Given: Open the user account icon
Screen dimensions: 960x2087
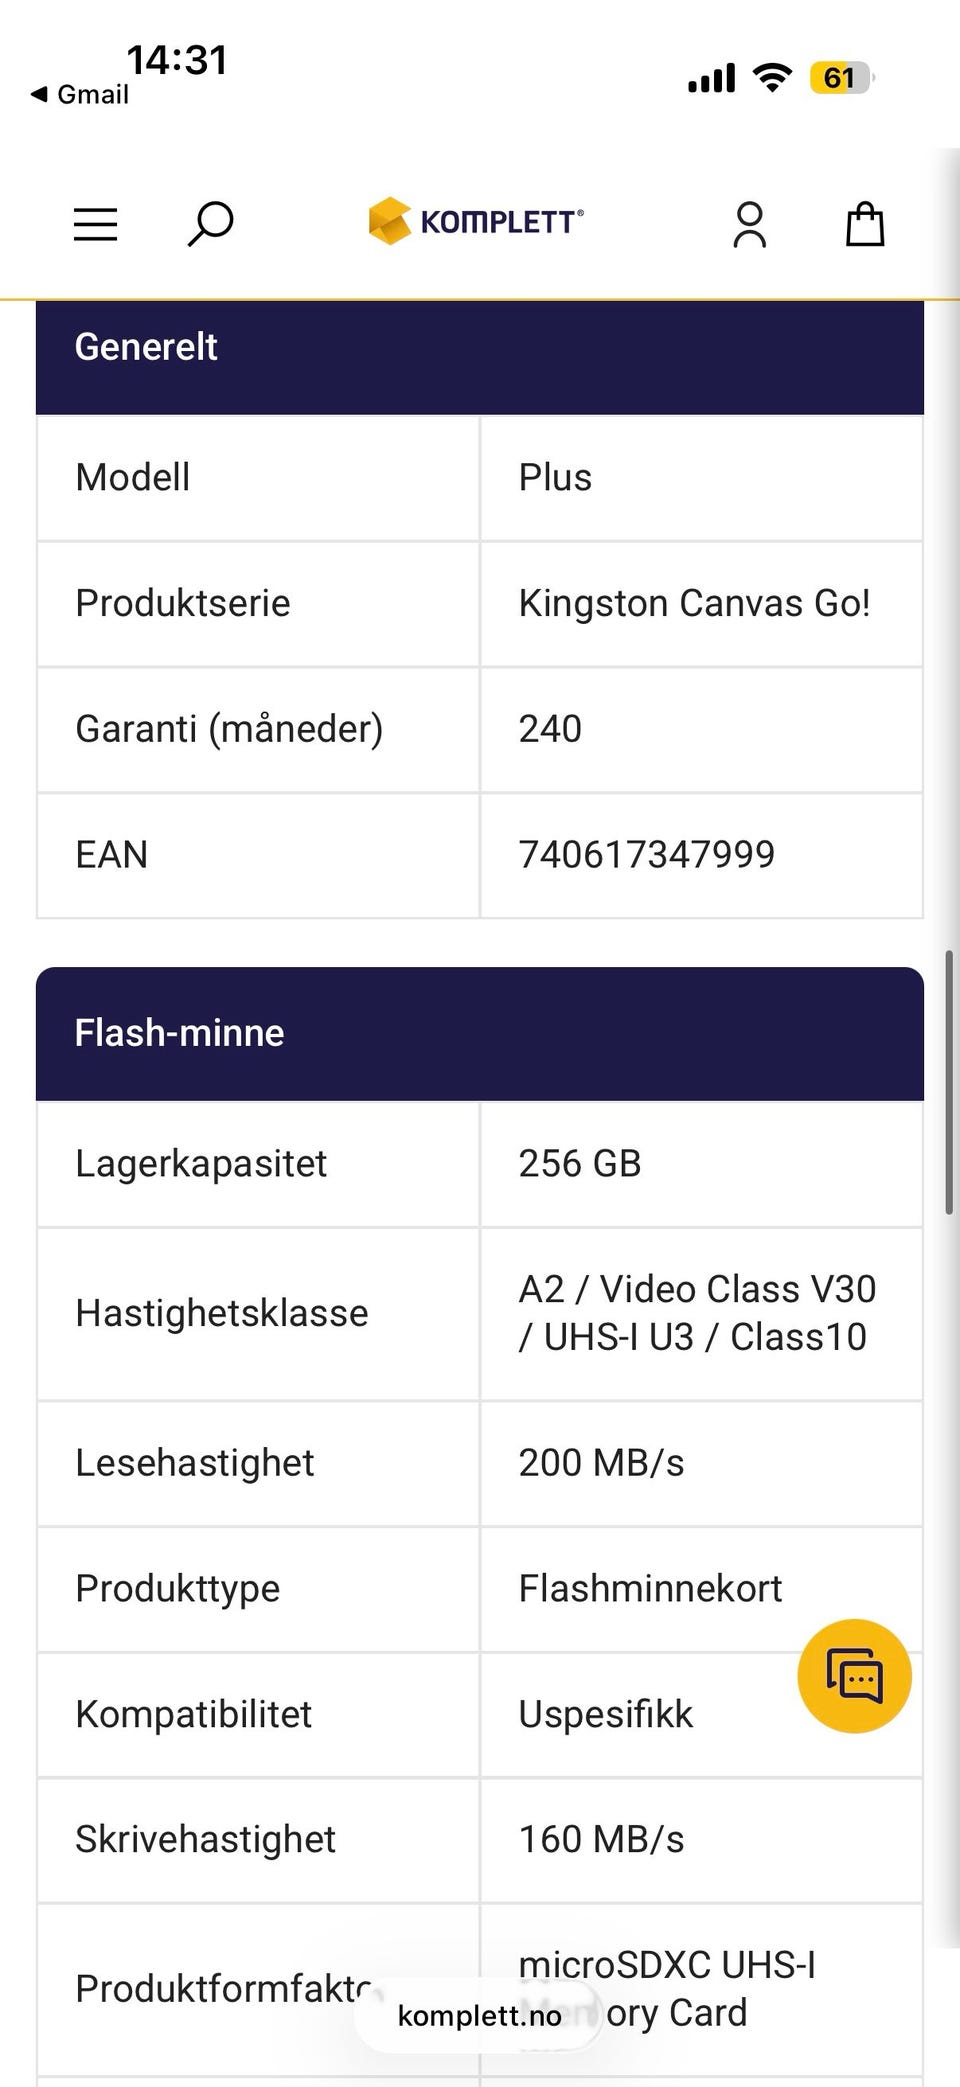Looking at the screenshot, I should [x=749, y=224].
